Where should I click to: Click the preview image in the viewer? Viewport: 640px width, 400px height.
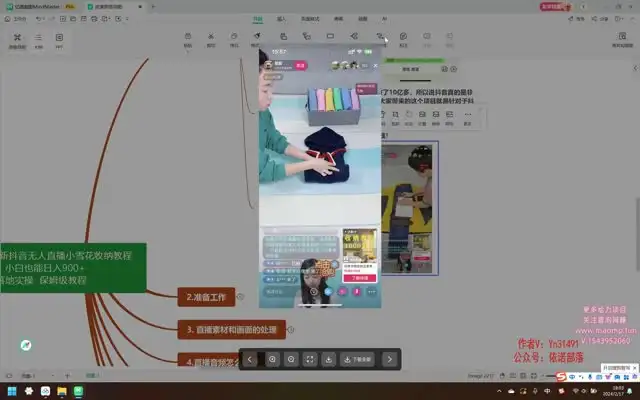[x=320, y=175]
